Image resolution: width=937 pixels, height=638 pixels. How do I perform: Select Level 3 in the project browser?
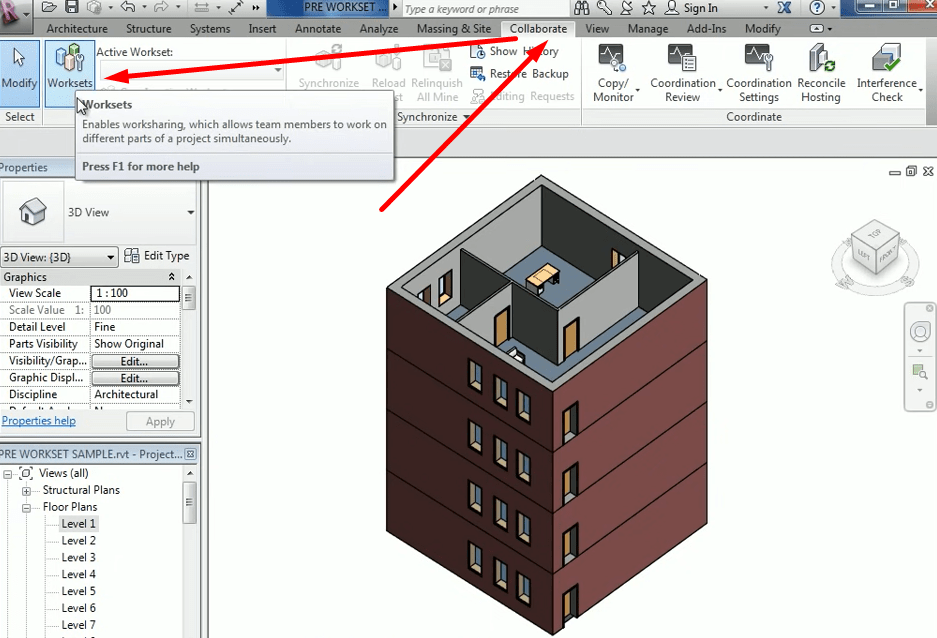pos(77,557)
